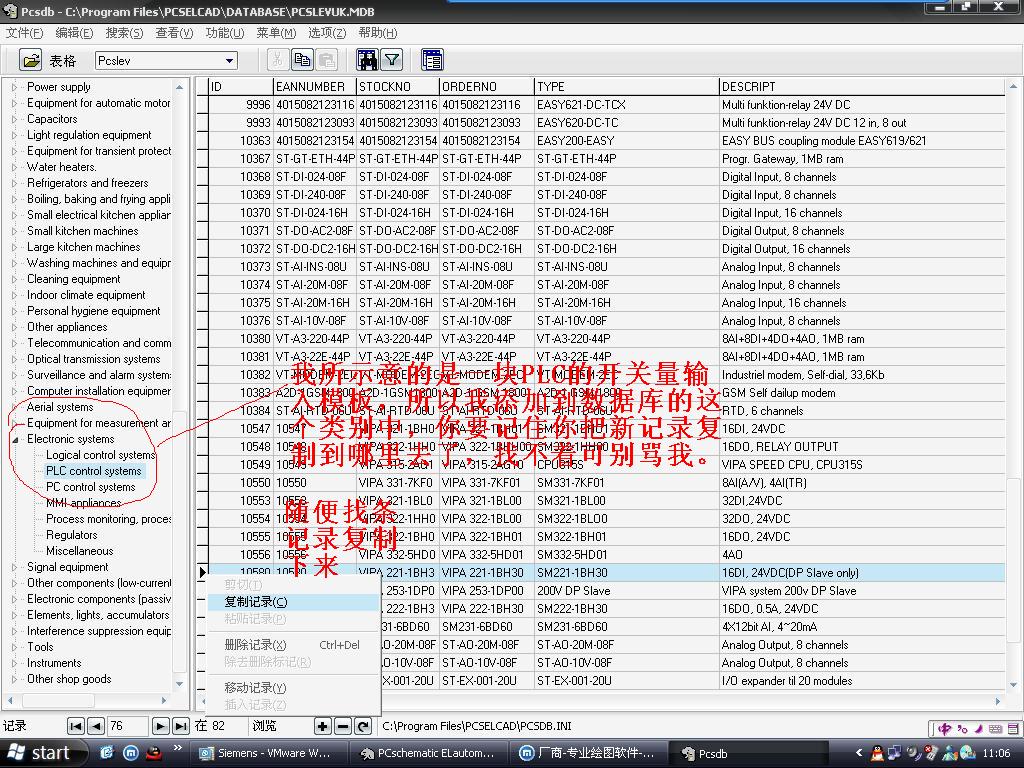The width and height of the screenshot is (1024, 768).
Task: Click the Progr. Gateway, 1MB ram description
Action: click(862, 159)
